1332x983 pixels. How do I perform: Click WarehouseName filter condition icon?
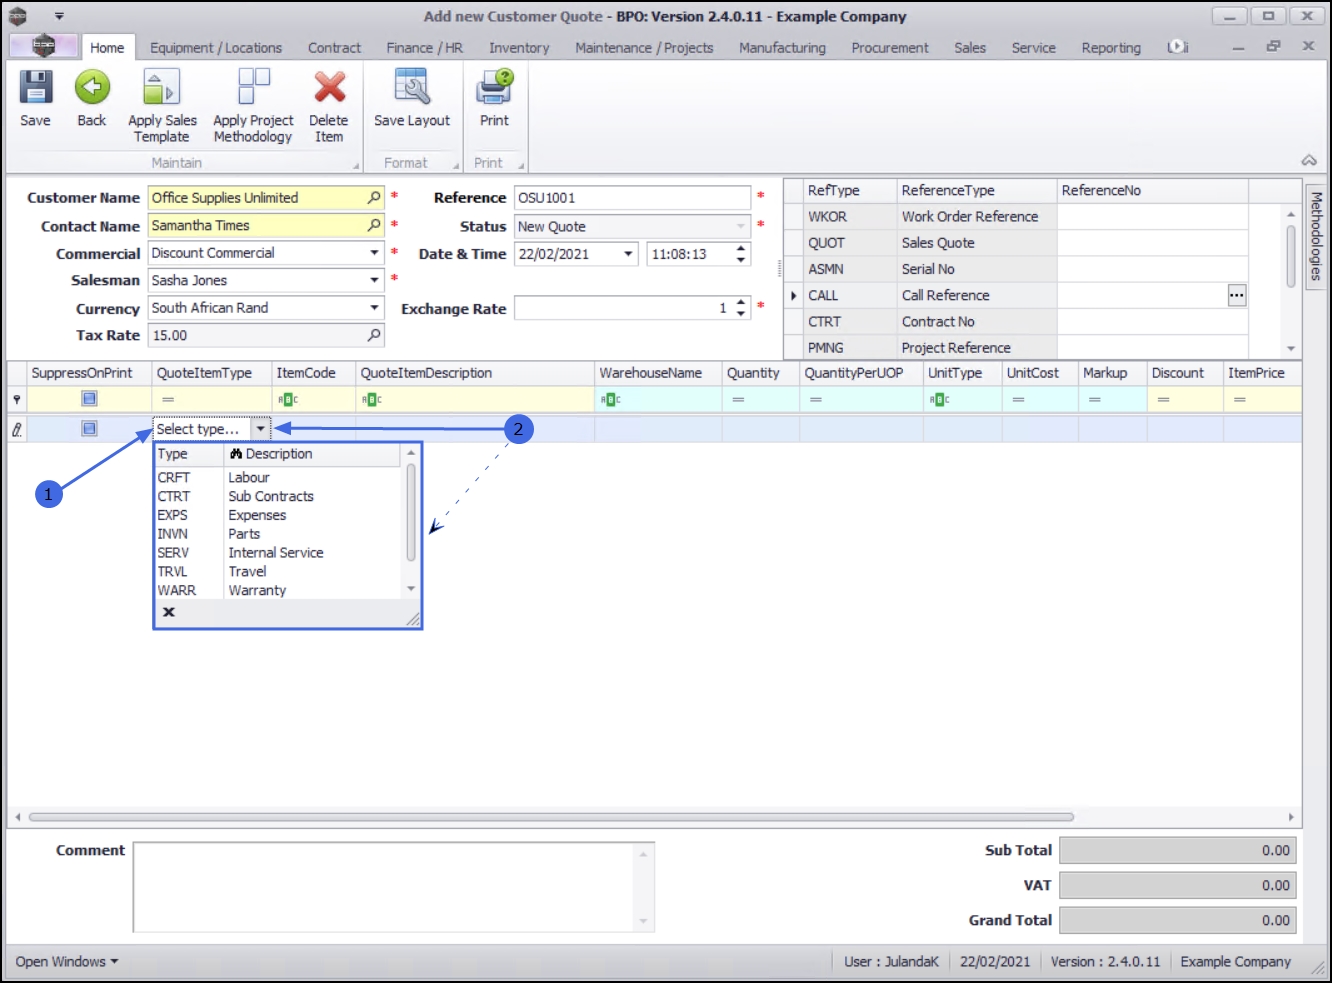(611, 400)
